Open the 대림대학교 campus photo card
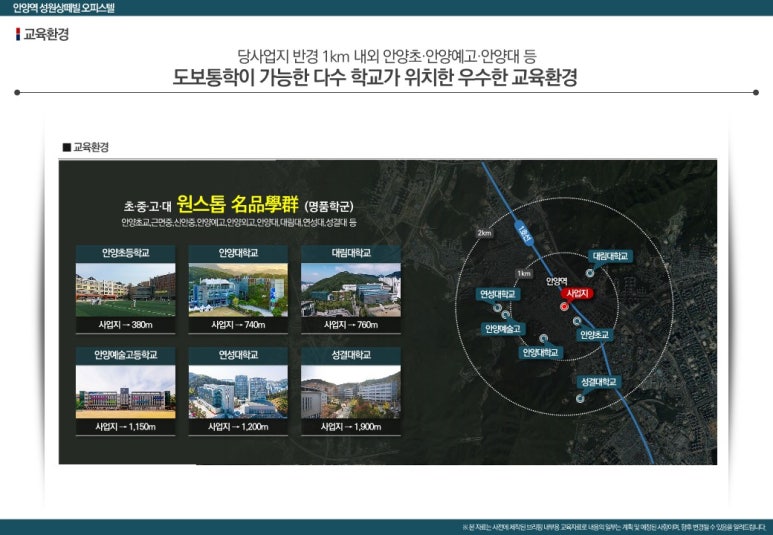 tap(351, 290)
